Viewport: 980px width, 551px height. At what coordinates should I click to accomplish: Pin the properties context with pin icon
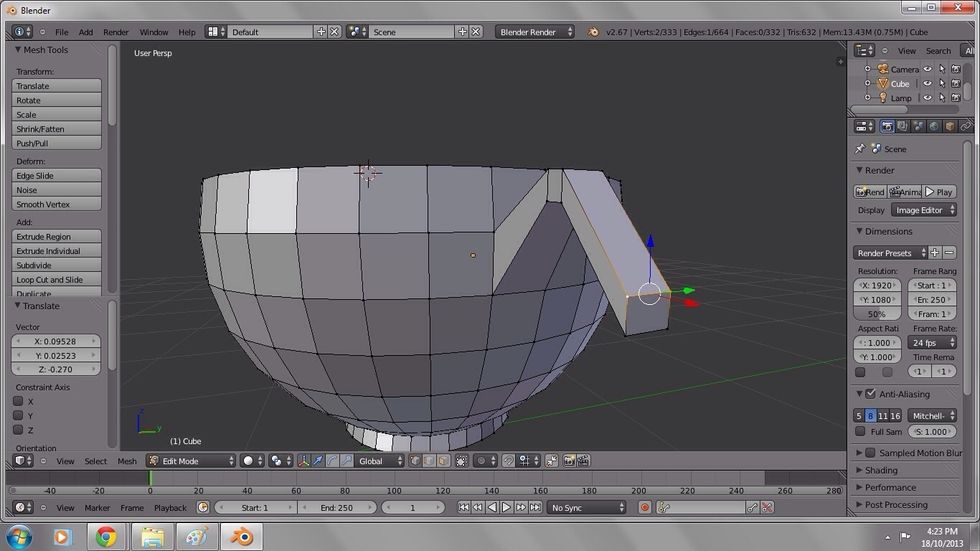click(860, 149)
